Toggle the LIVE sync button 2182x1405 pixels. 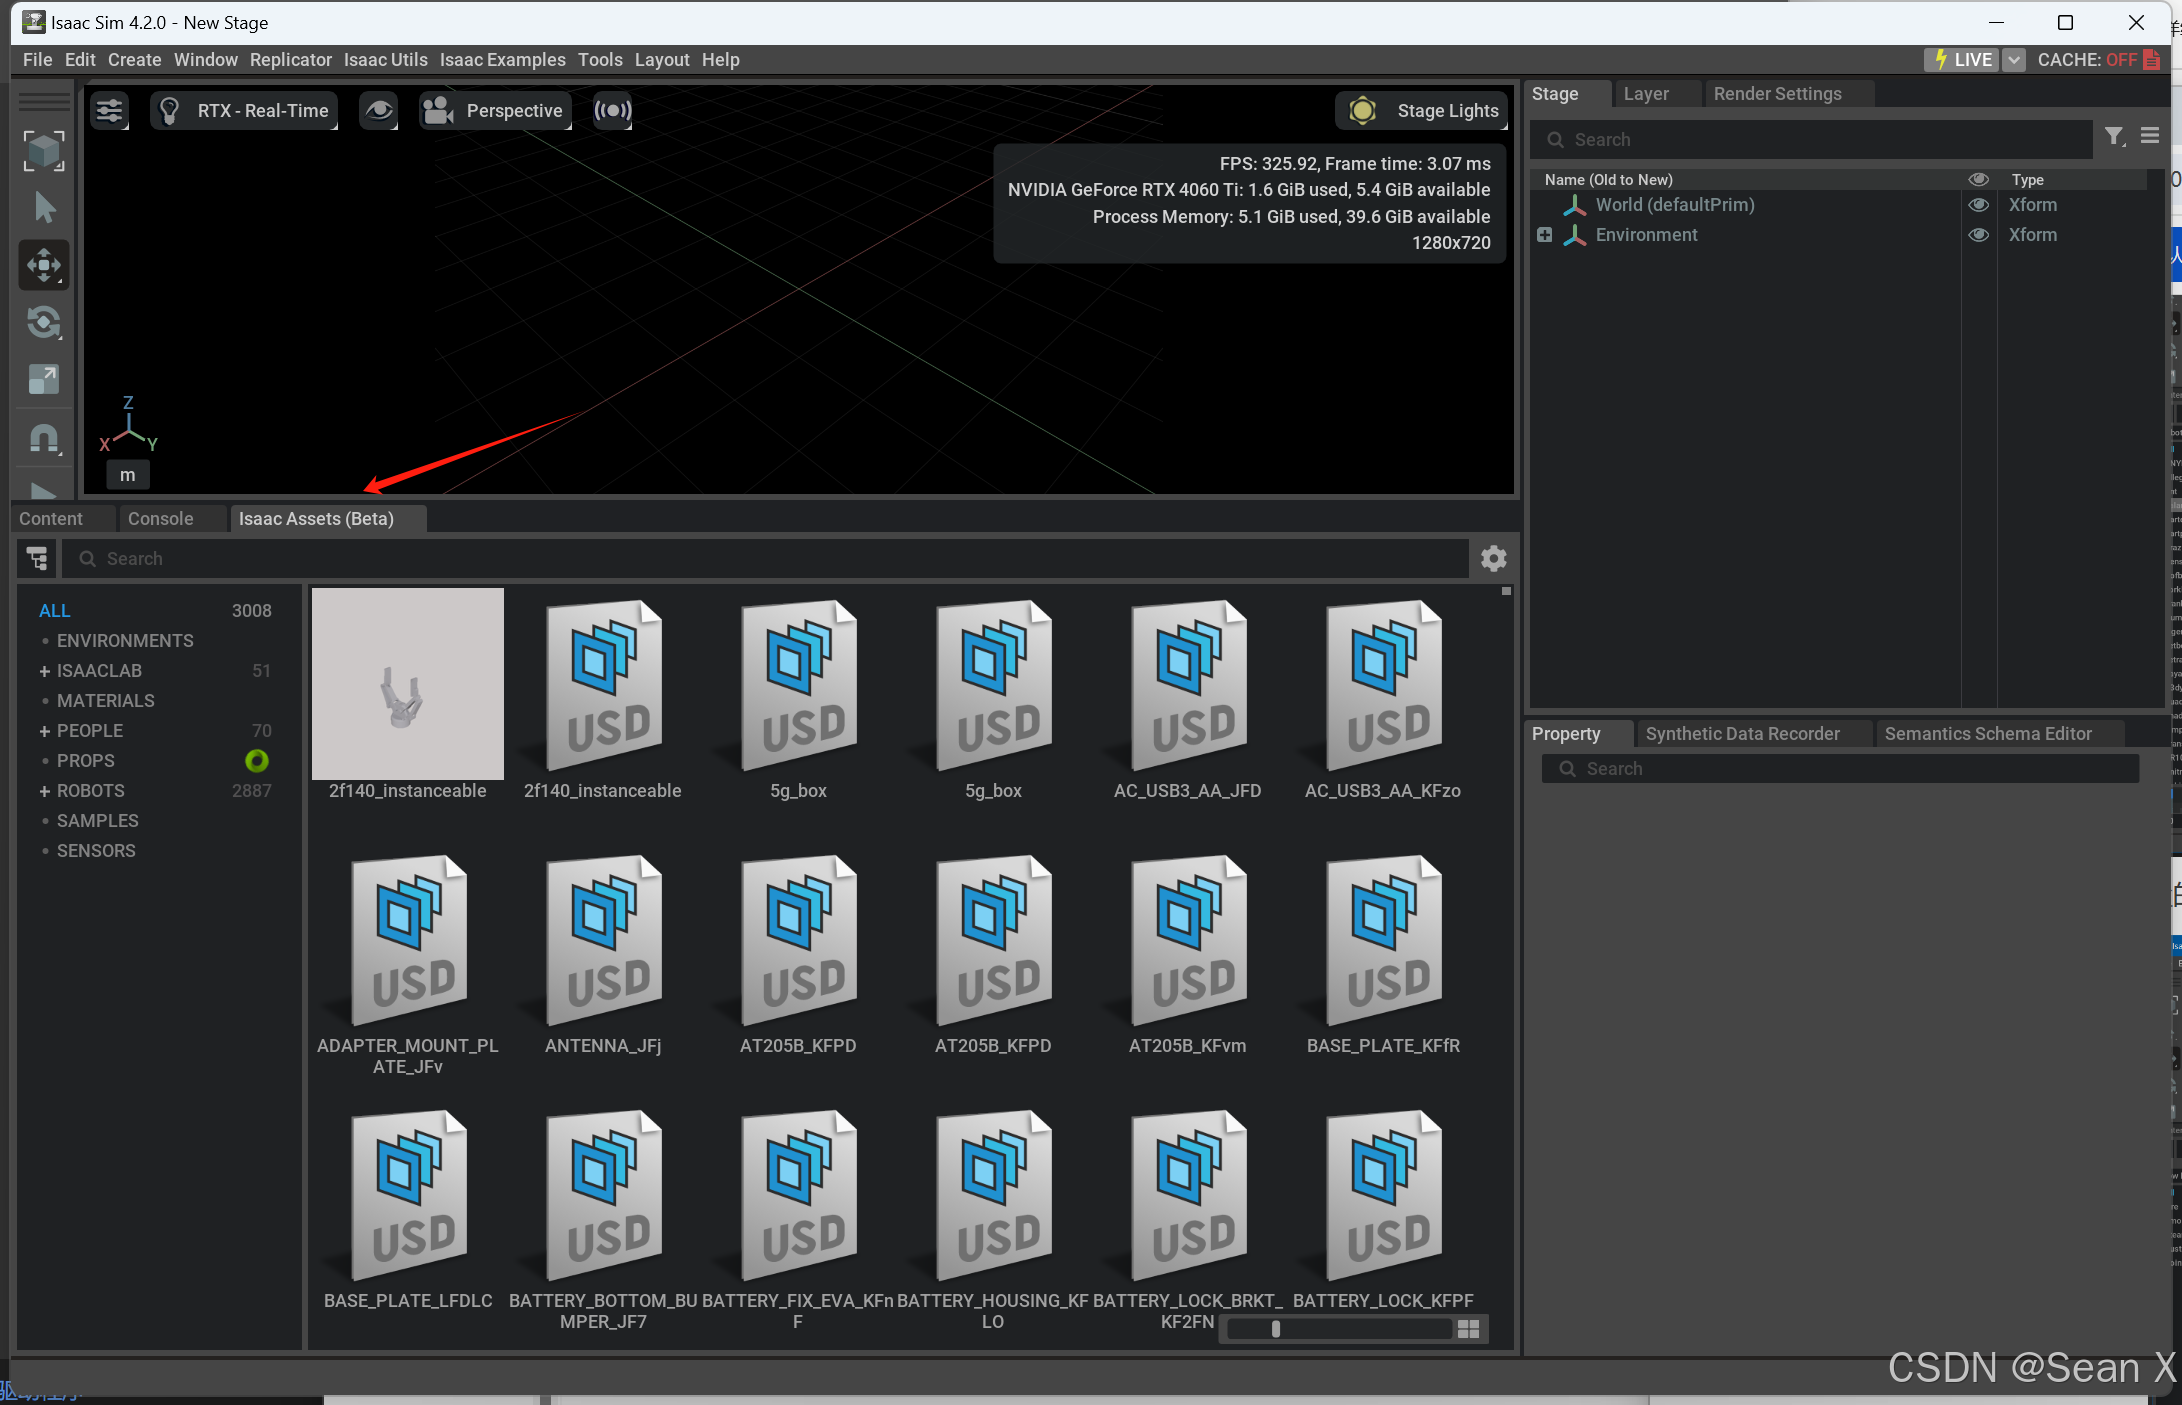coord(1963,60)
